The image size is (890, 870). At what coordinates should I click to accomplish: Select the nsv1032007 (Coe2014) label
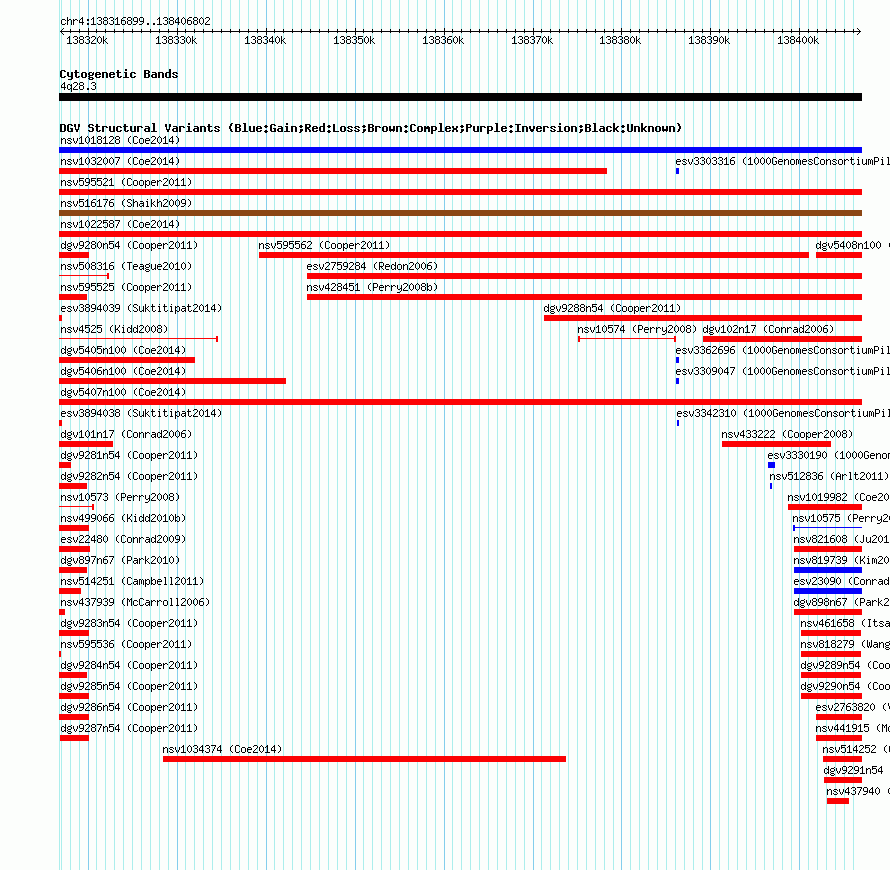(120, 161)
